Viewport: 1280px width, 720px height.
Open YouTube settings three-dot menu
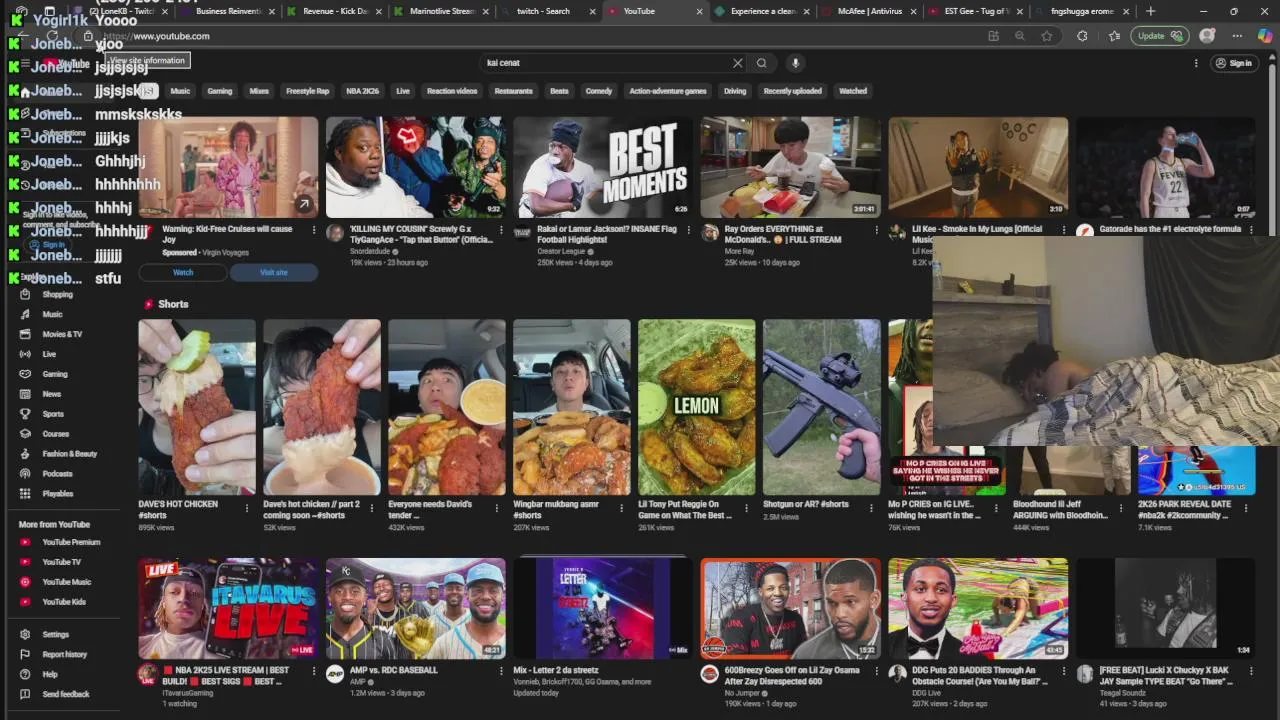[x=1196, y=63]
